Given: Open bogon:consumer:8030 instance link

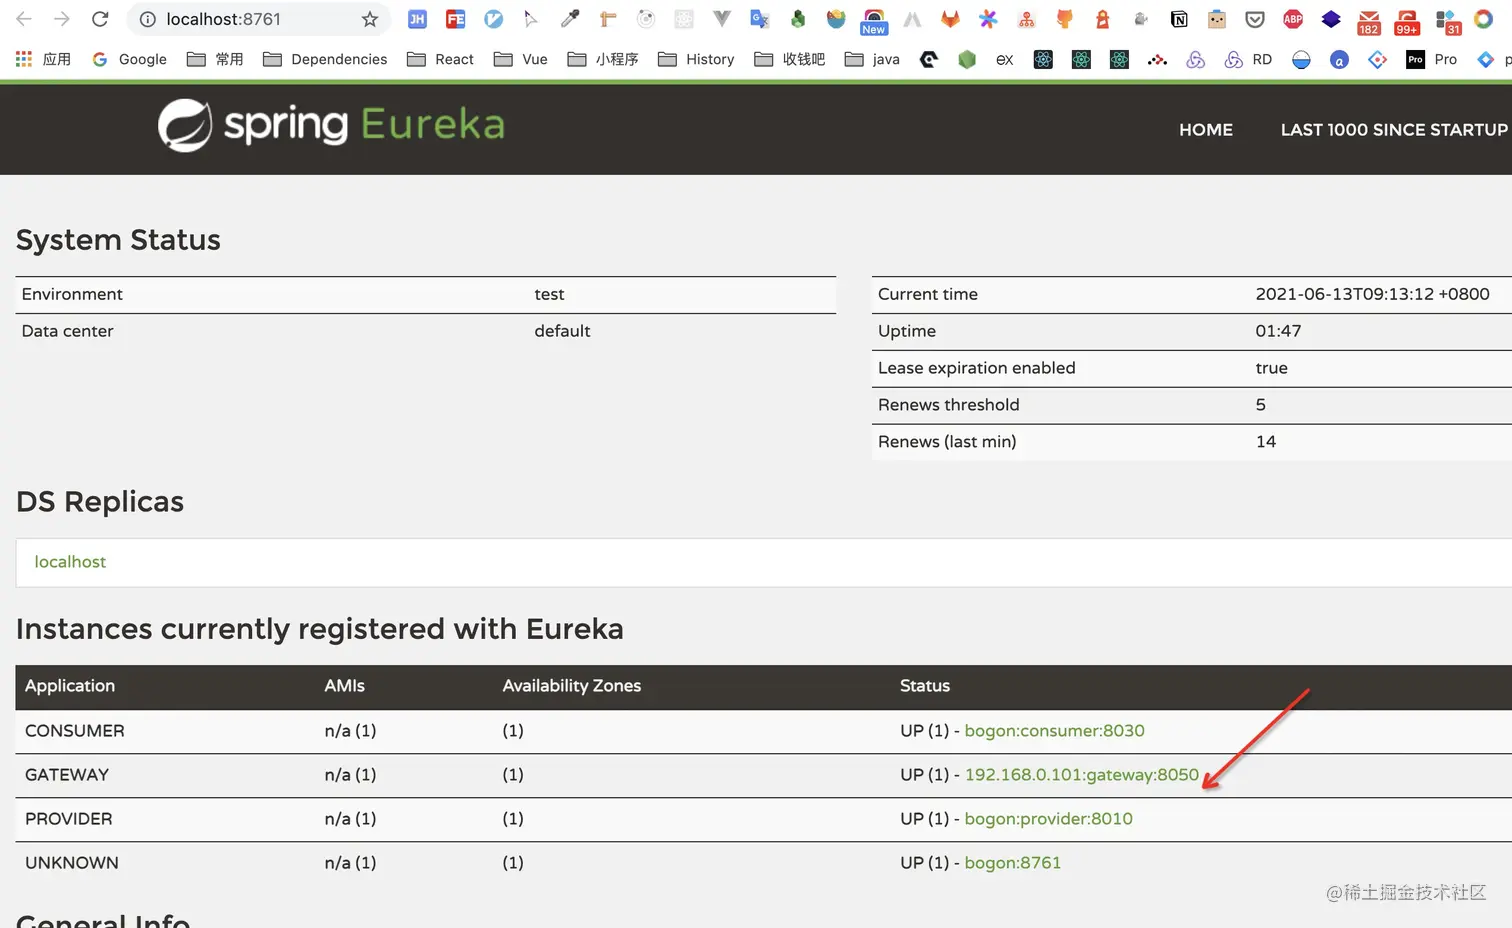Looking at the screenshot, I should [x=1054, y=731].
